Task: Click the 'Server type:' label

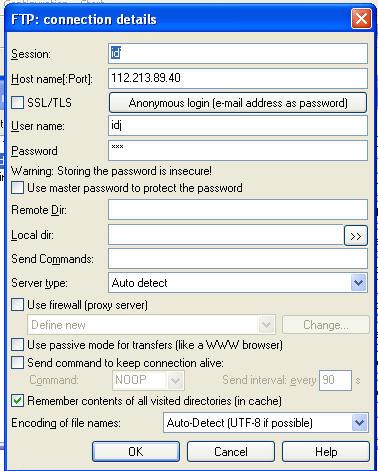Action: 39,283
